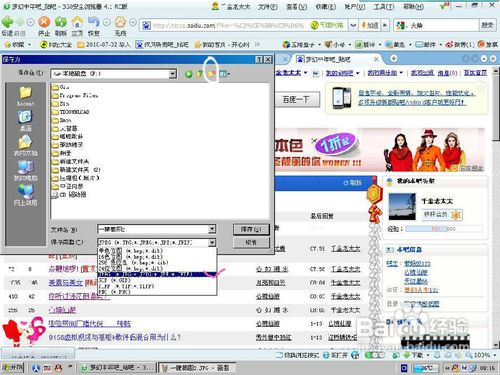The height and width of the screenshot is (375, 500).
Task: Click the green forward arrow button
Action: click(20, 22)
